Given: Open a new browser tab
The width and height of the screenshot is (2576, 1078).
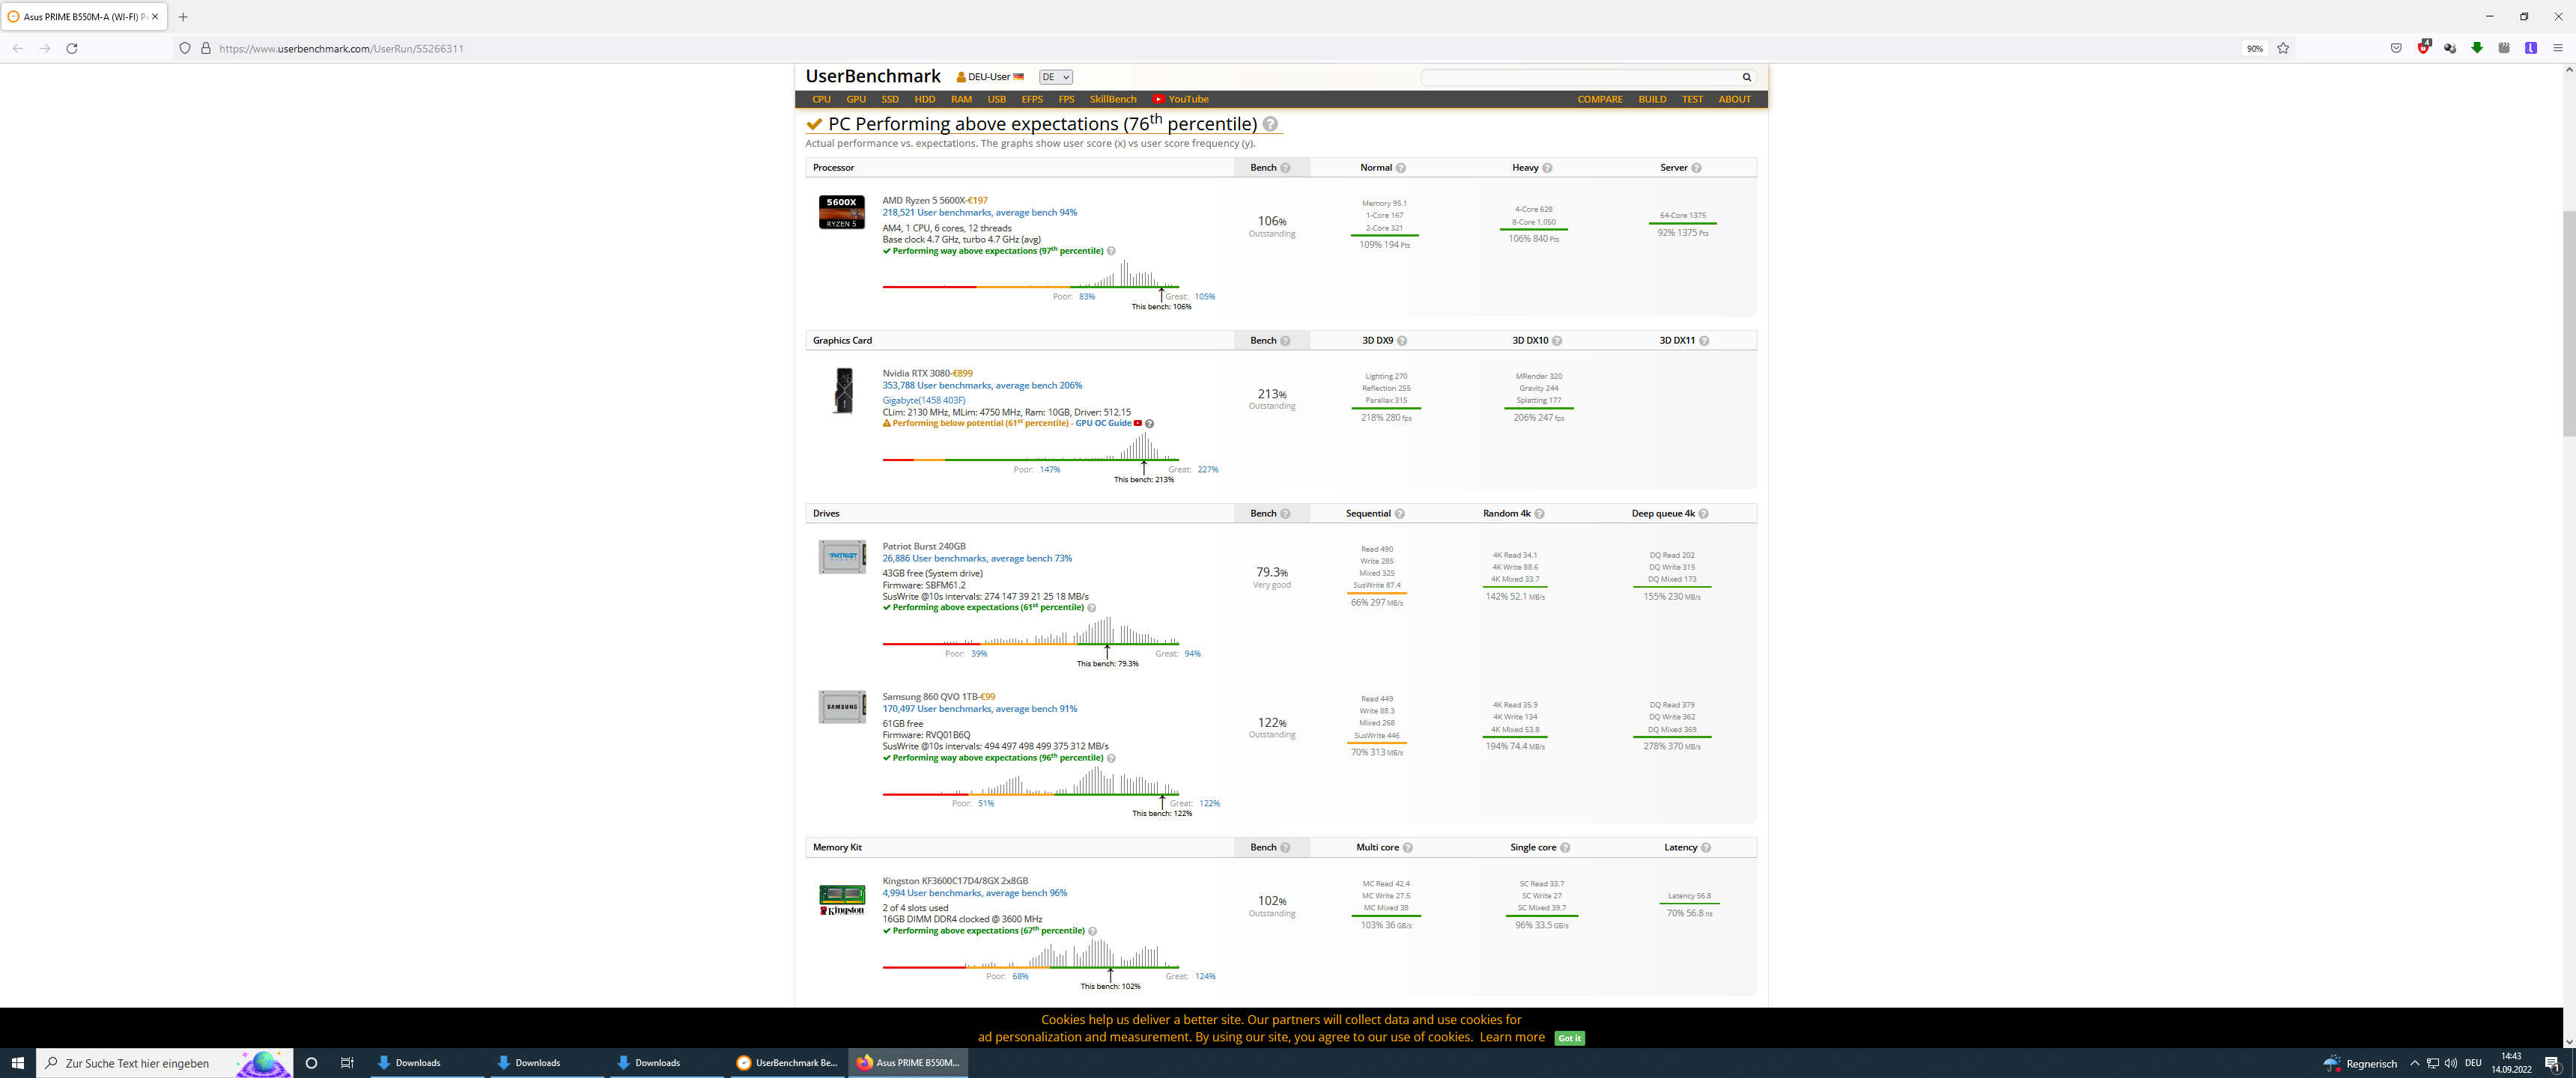Looking at the screenshot, I should coord(183,17).
